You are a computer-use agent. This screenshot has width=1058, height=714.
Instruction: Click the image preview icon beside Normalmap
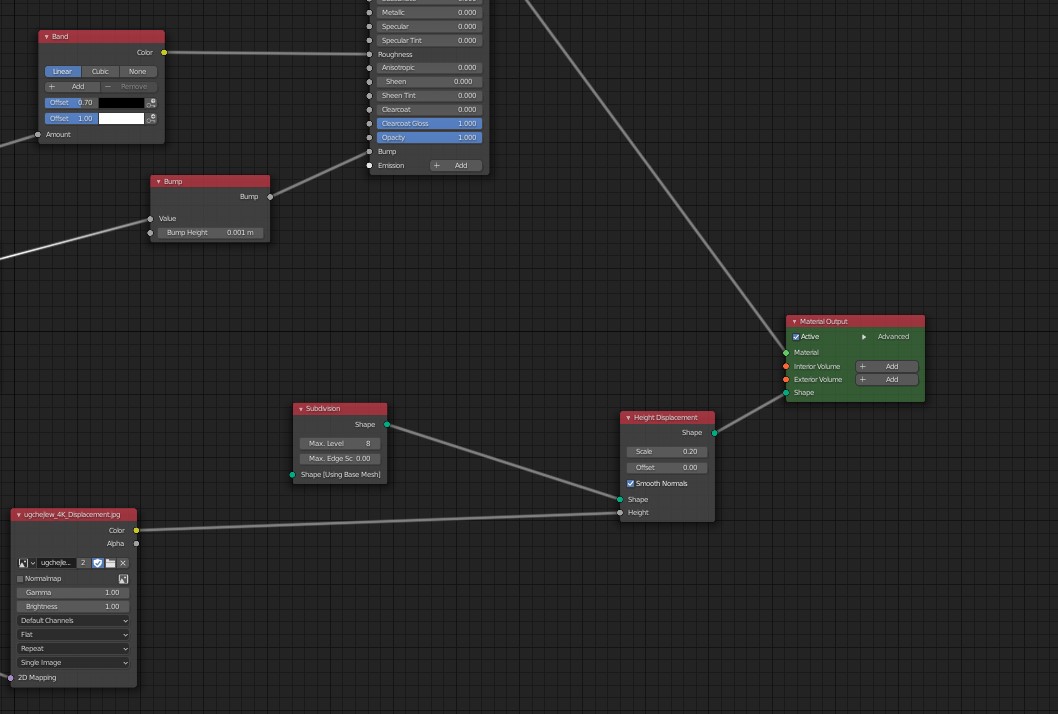click(x=123, y=579)
